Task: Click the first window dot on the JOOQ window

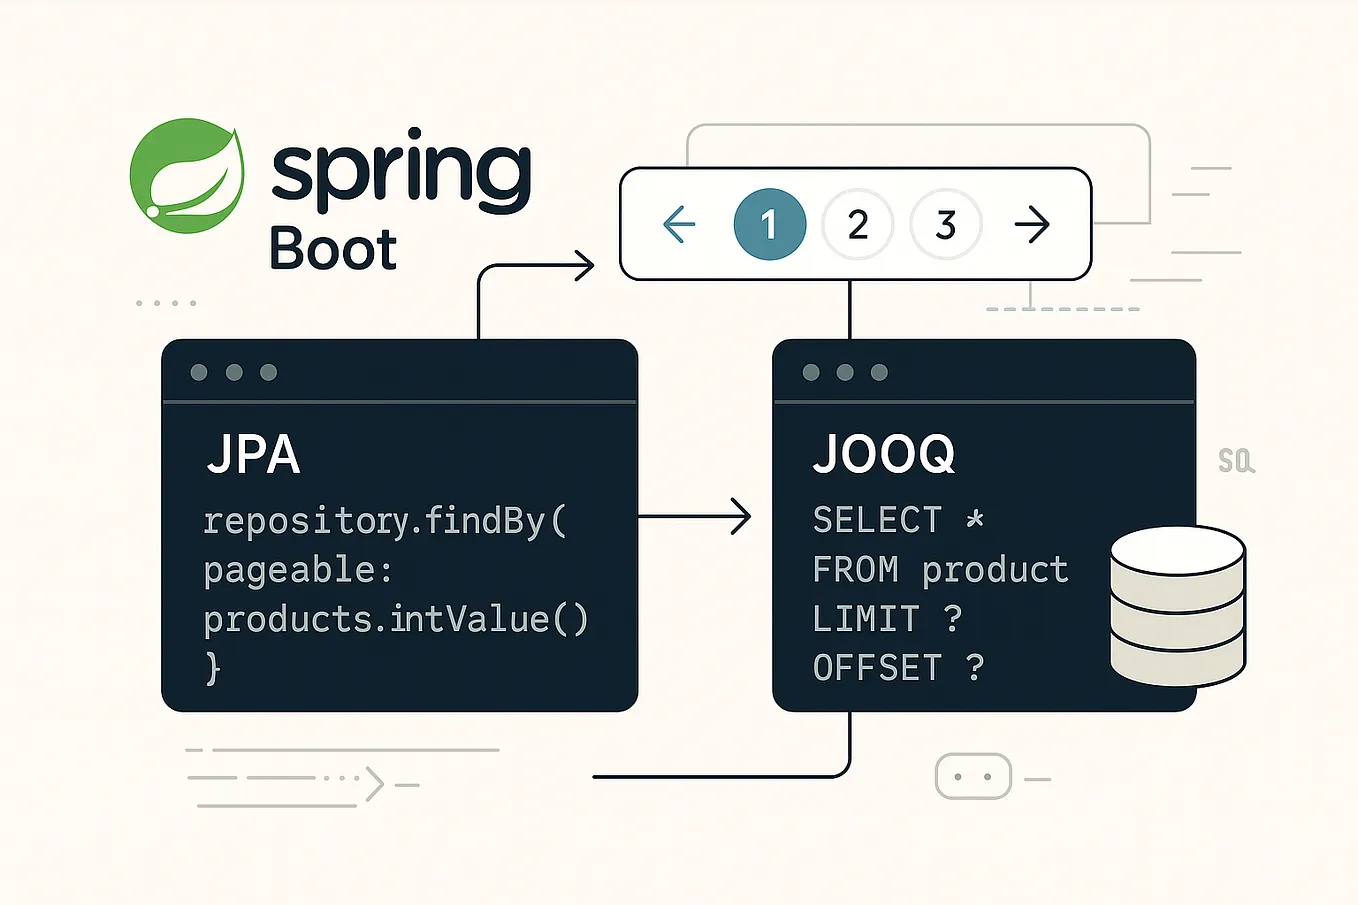Action: point(809,371)
